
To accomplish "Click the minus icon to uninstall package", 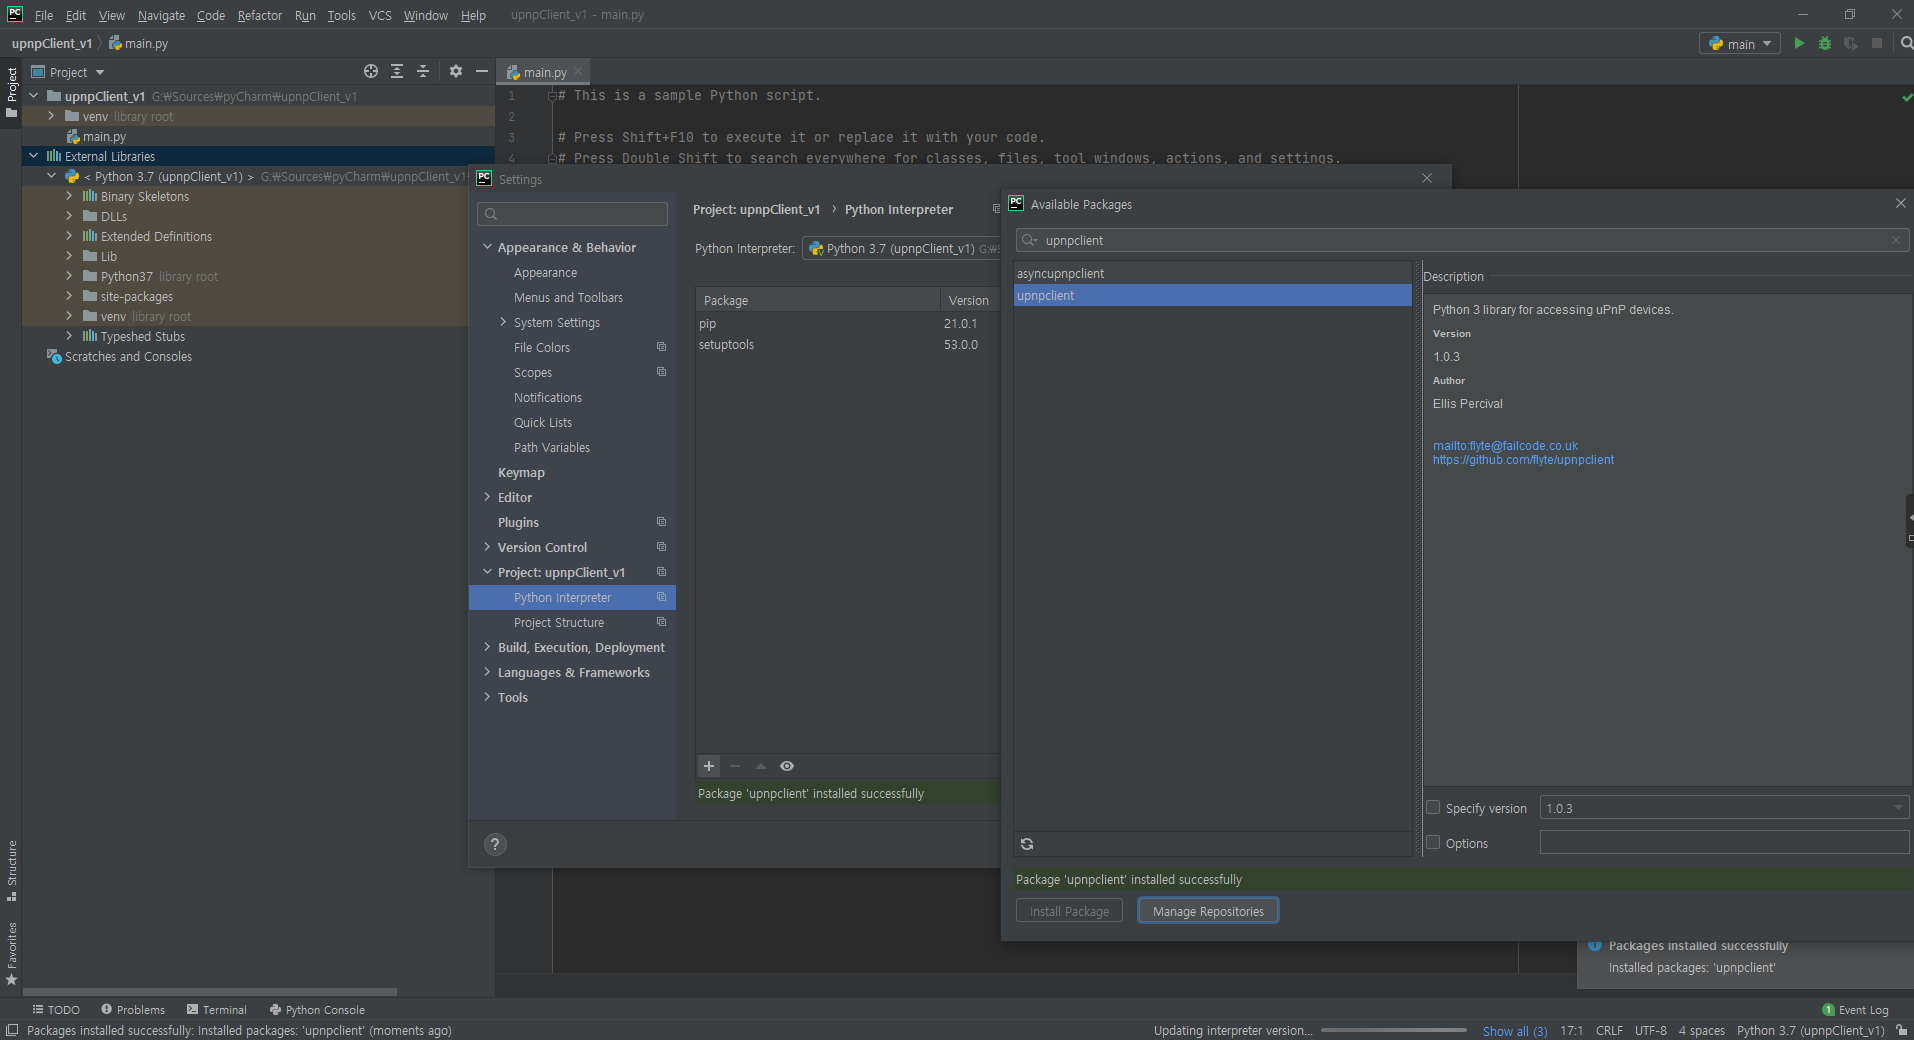I will [735, 766].
